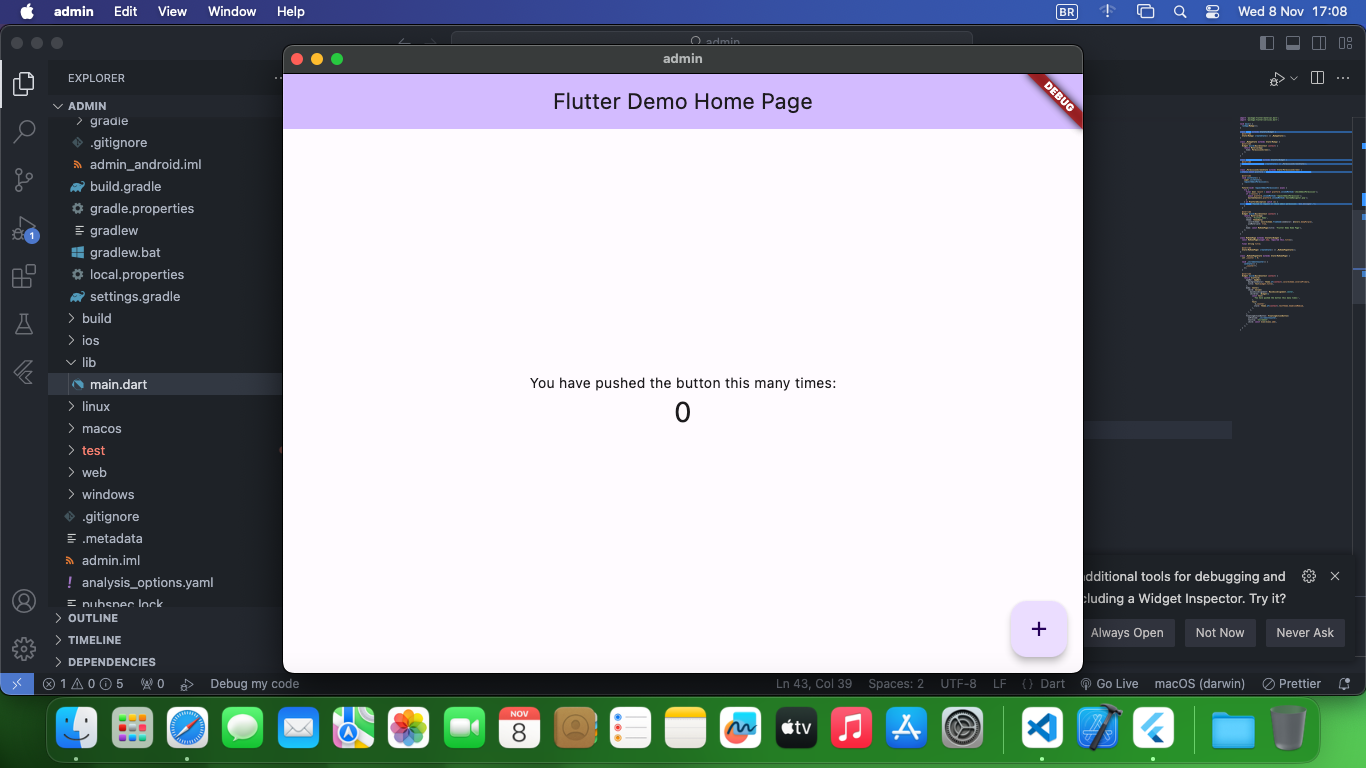Toggle the primary sidebar layout button

(1267, 43)
